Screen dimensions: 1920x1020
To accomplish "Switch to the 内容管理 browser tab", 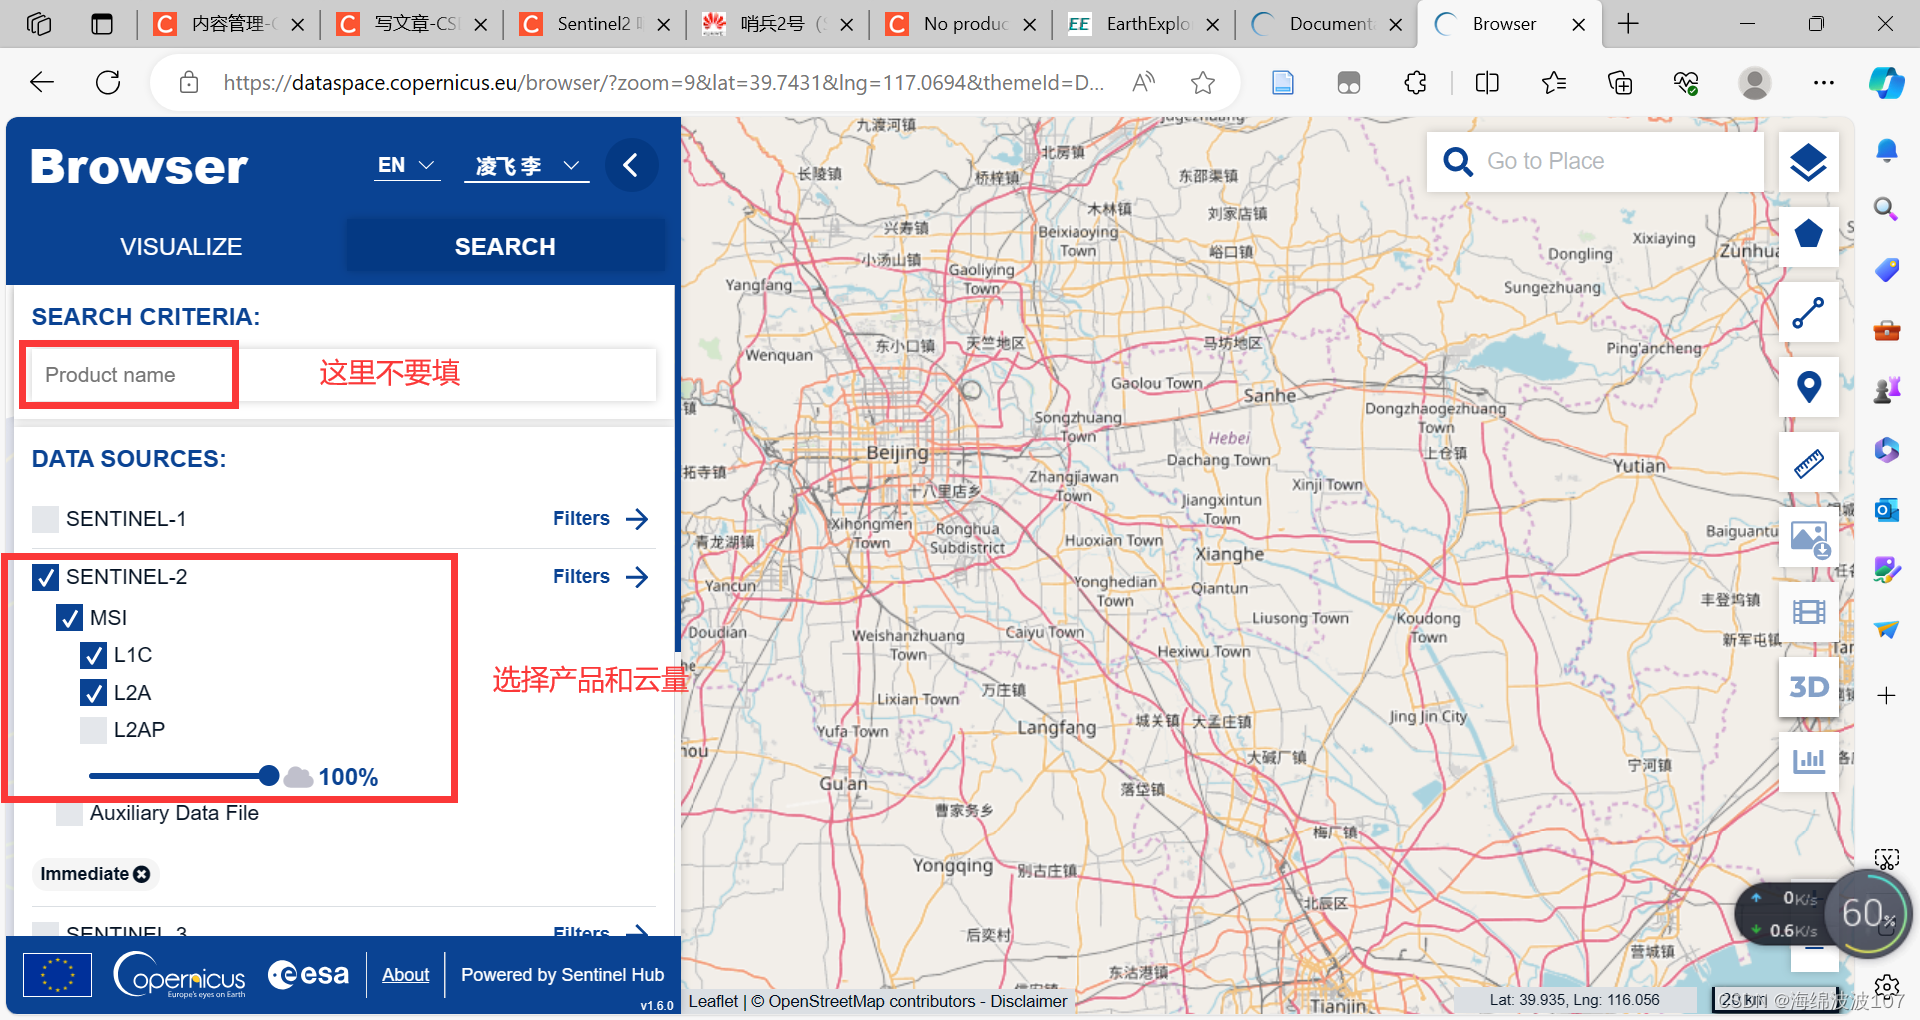I will pos(228,24).
